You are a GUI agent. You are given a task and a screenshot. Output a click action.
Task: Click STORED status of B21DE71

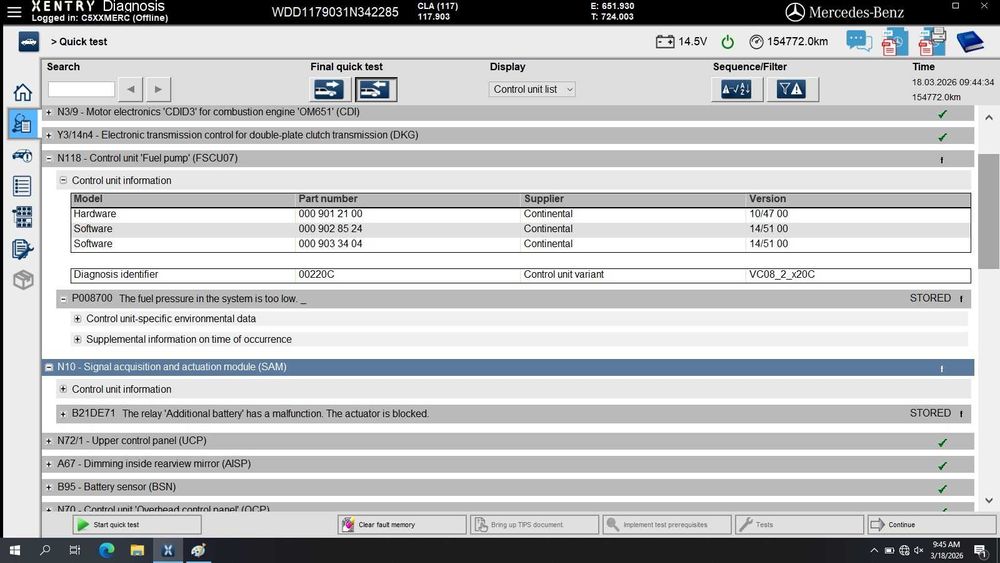click(930, 413)
